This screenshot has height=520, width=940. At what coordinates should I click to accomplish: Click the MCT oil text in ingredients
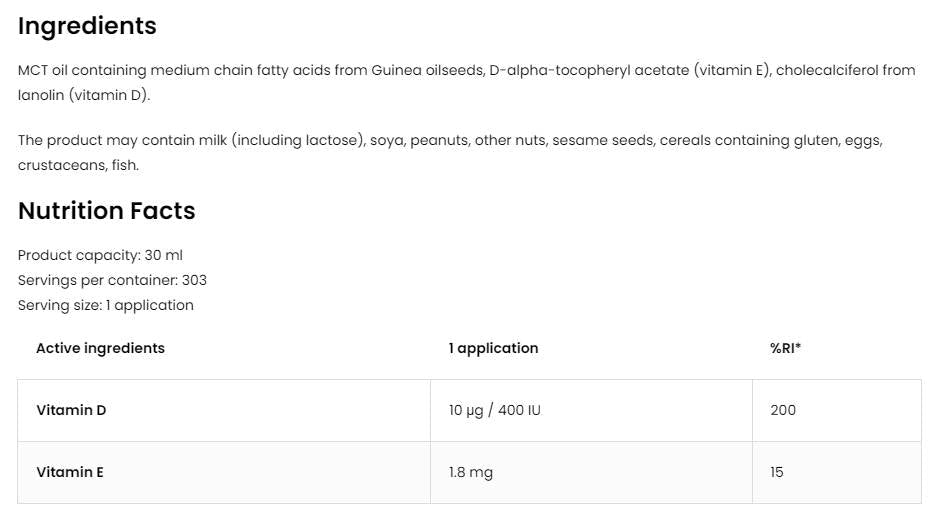pos(47,70)
